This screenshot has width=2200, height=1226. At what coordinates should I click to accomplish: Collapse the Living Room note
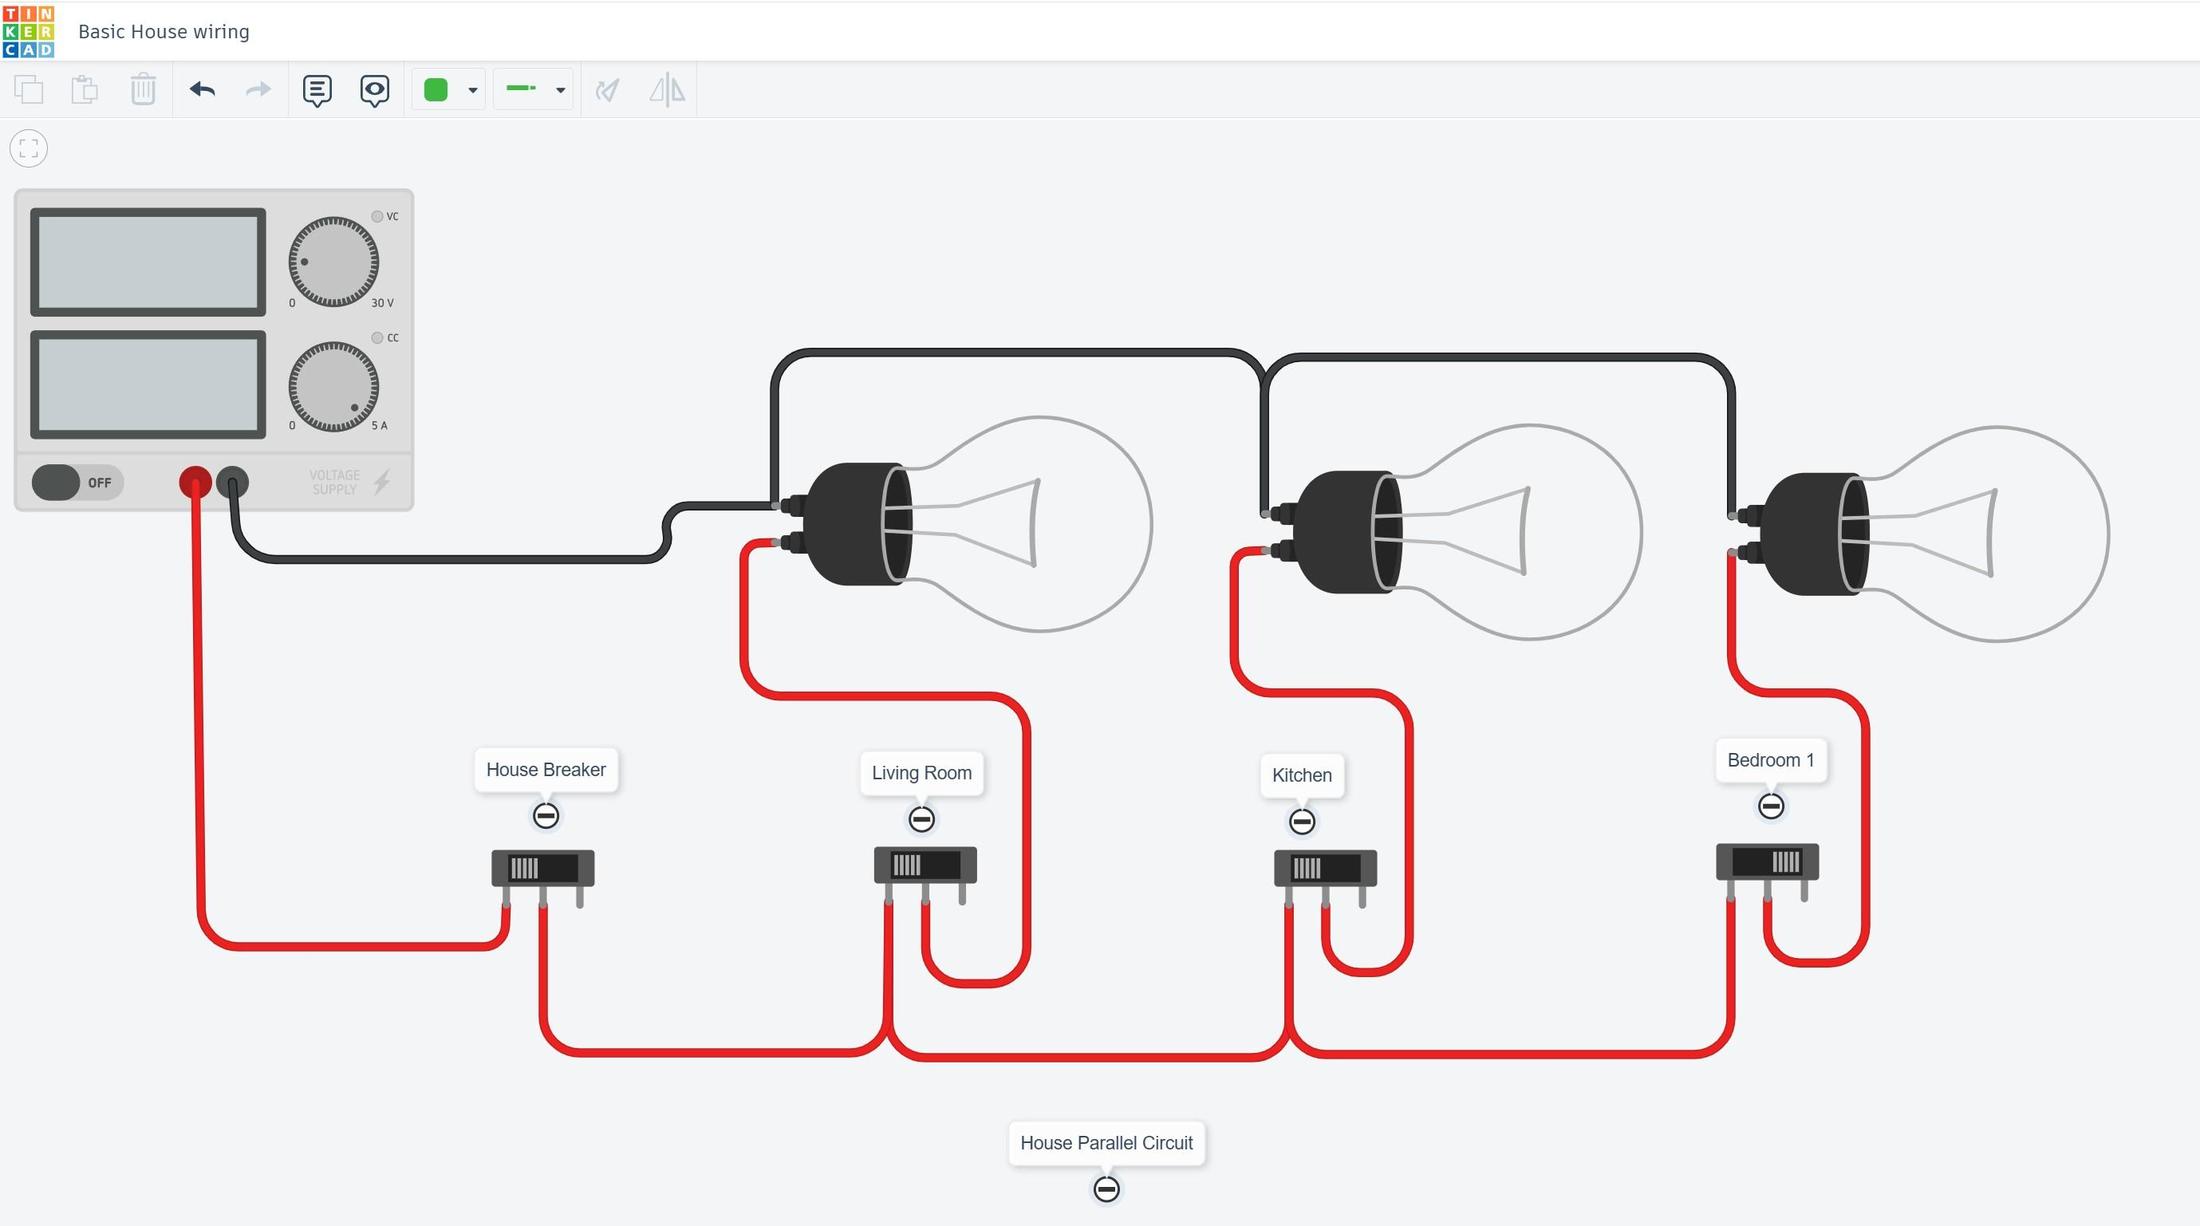tap(922, 820)
